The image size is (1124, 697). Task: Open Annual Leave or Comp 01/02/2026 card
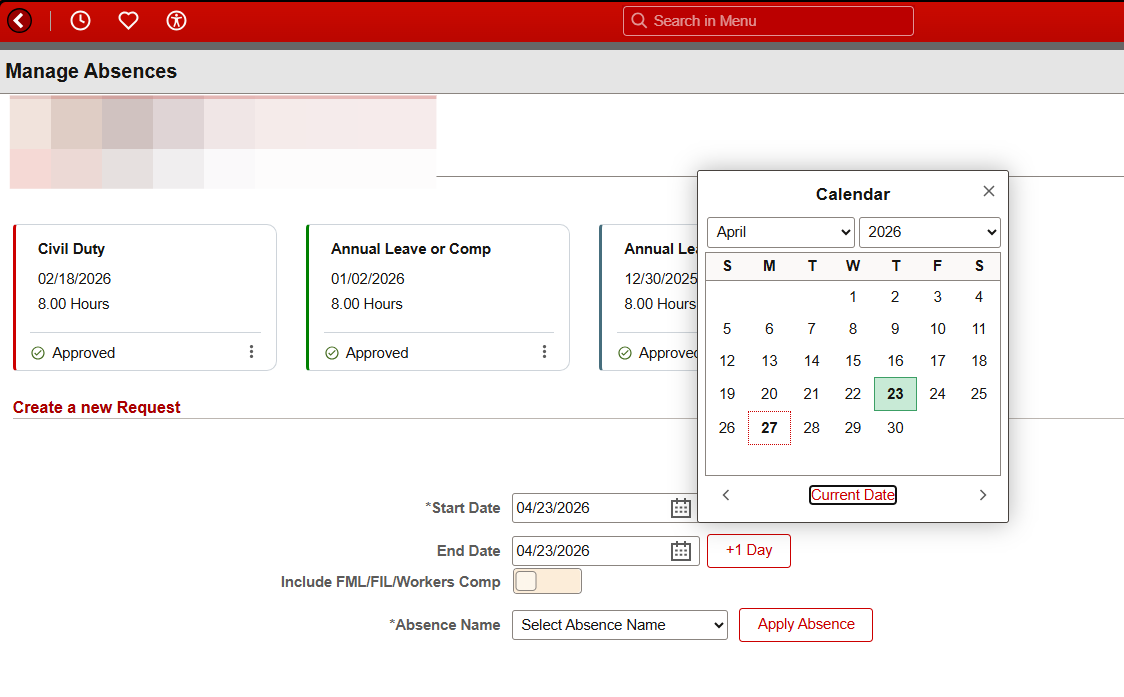click(x=438, y=298)
